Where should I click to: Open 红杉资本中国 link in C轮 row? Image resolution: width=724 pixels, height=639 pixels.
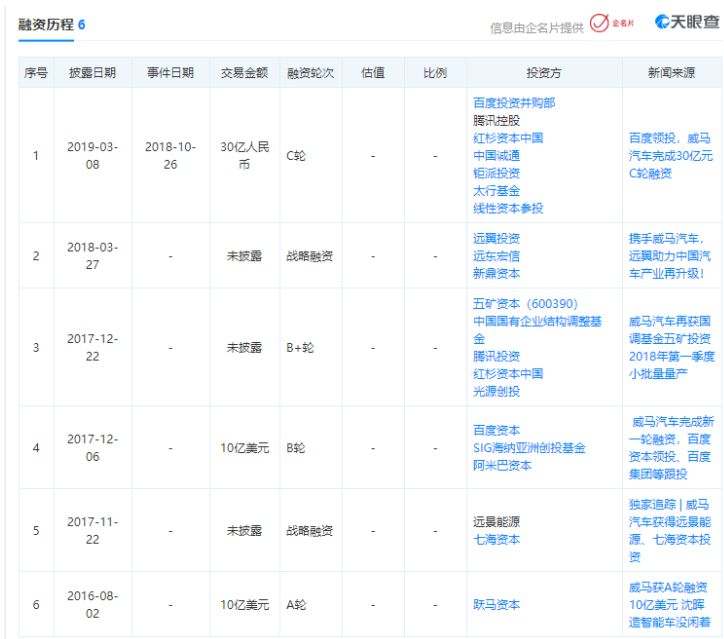pos(508,138)
